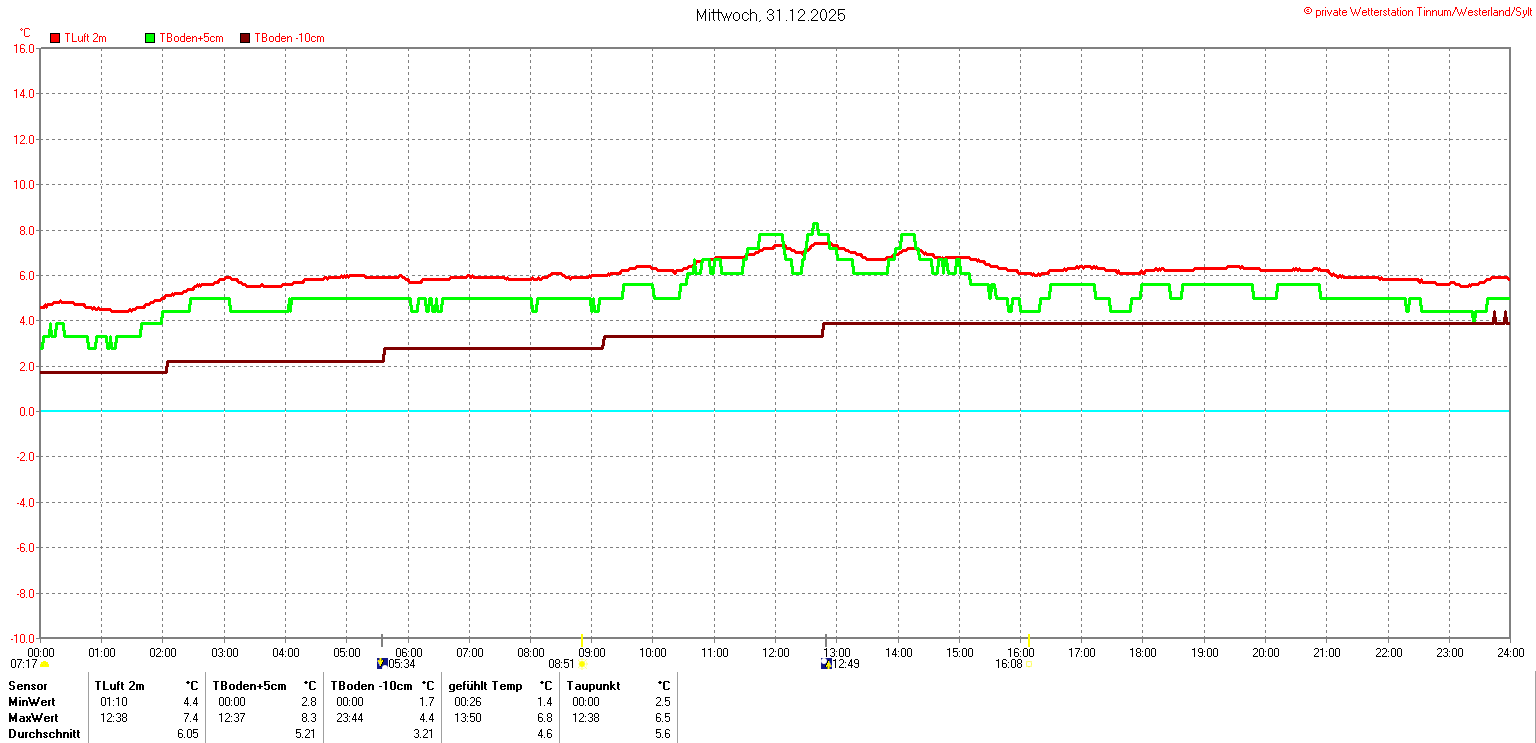Select the TBoden -10cm legend label
1536x743 pixels.
(289, 38)
